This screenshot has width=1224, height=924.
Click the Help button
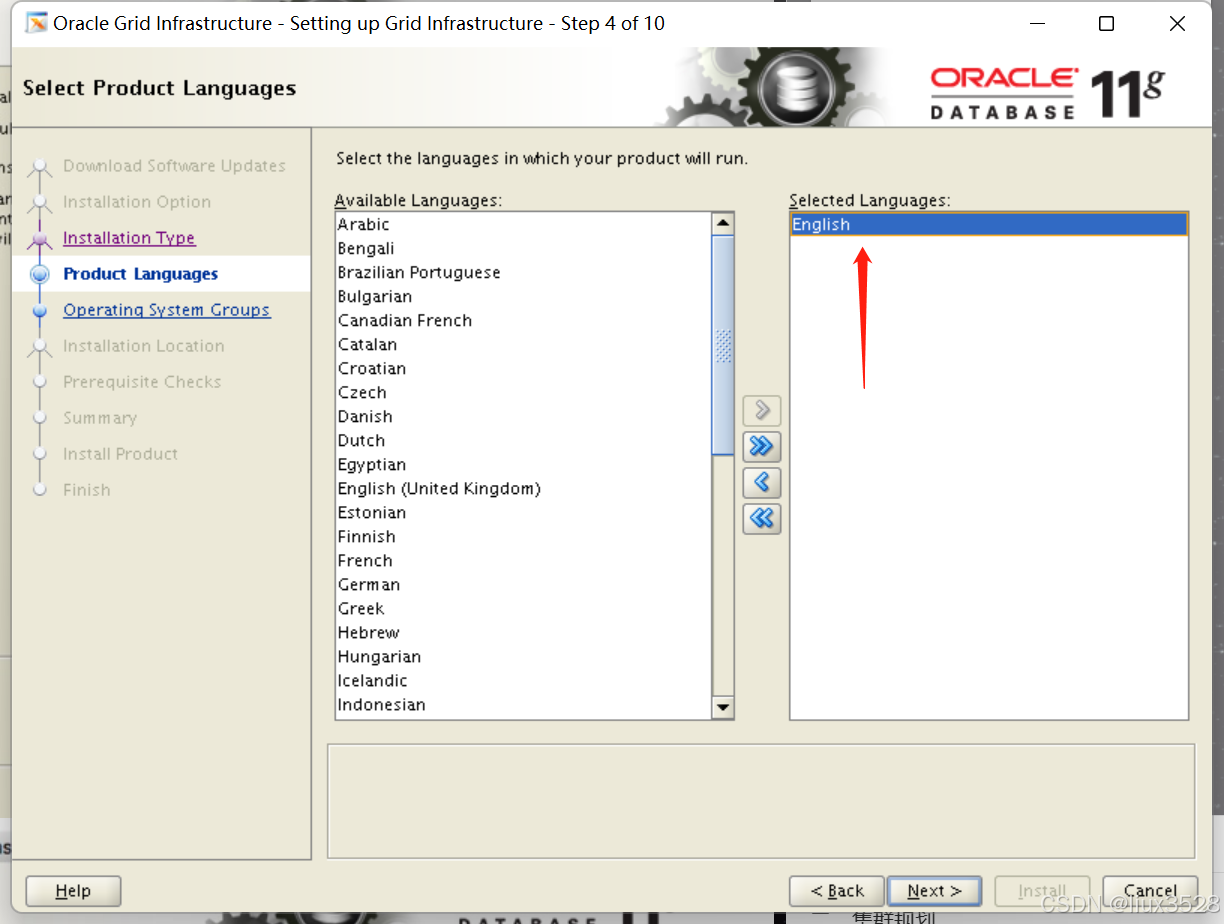point(73,891)
